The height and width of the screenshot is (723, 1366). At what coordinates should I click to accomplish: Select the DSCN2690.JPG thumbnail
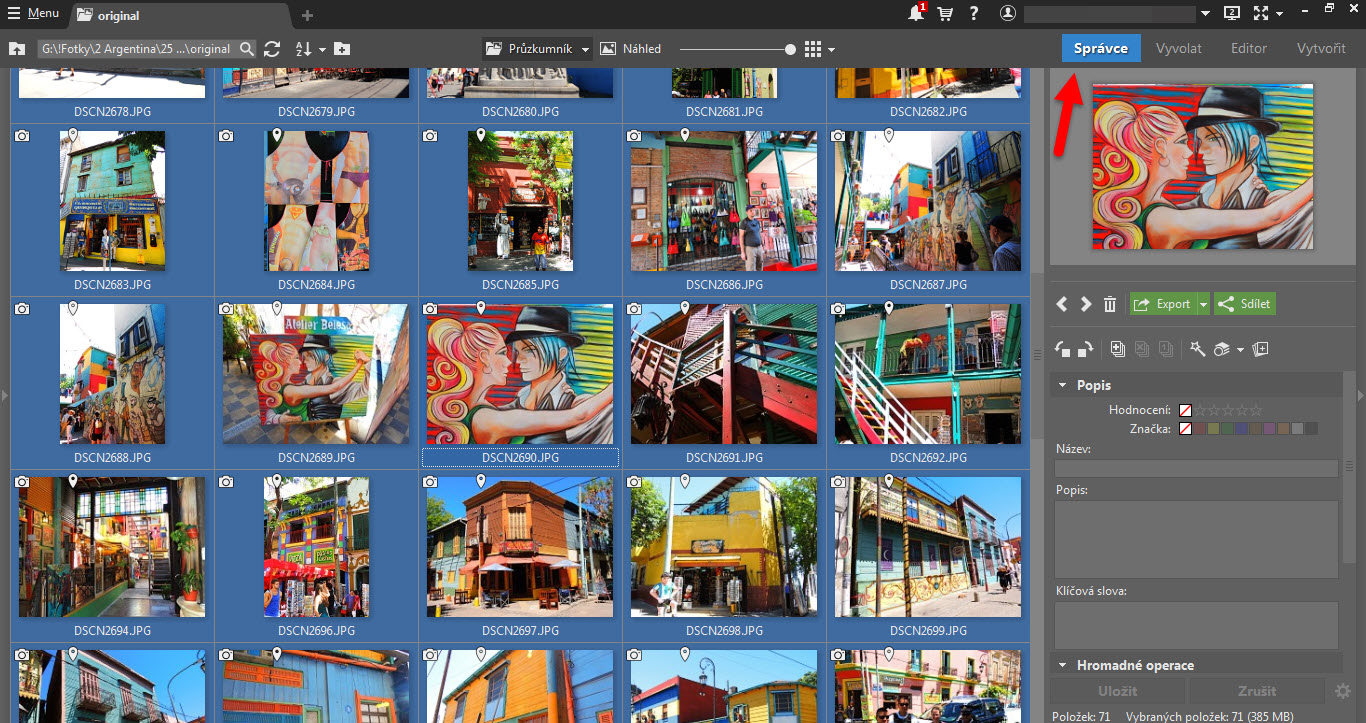[520, 374]
